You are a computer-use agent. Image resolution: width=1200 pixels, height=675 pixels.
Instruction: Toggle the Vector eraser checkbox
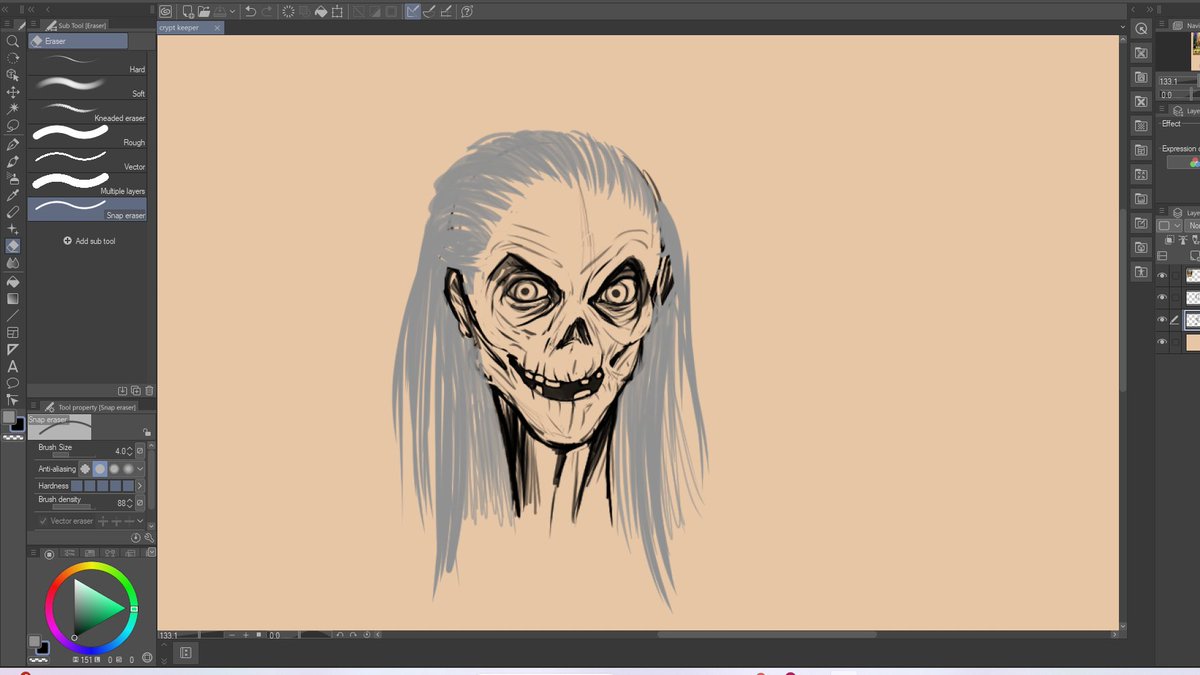(43, 521)
